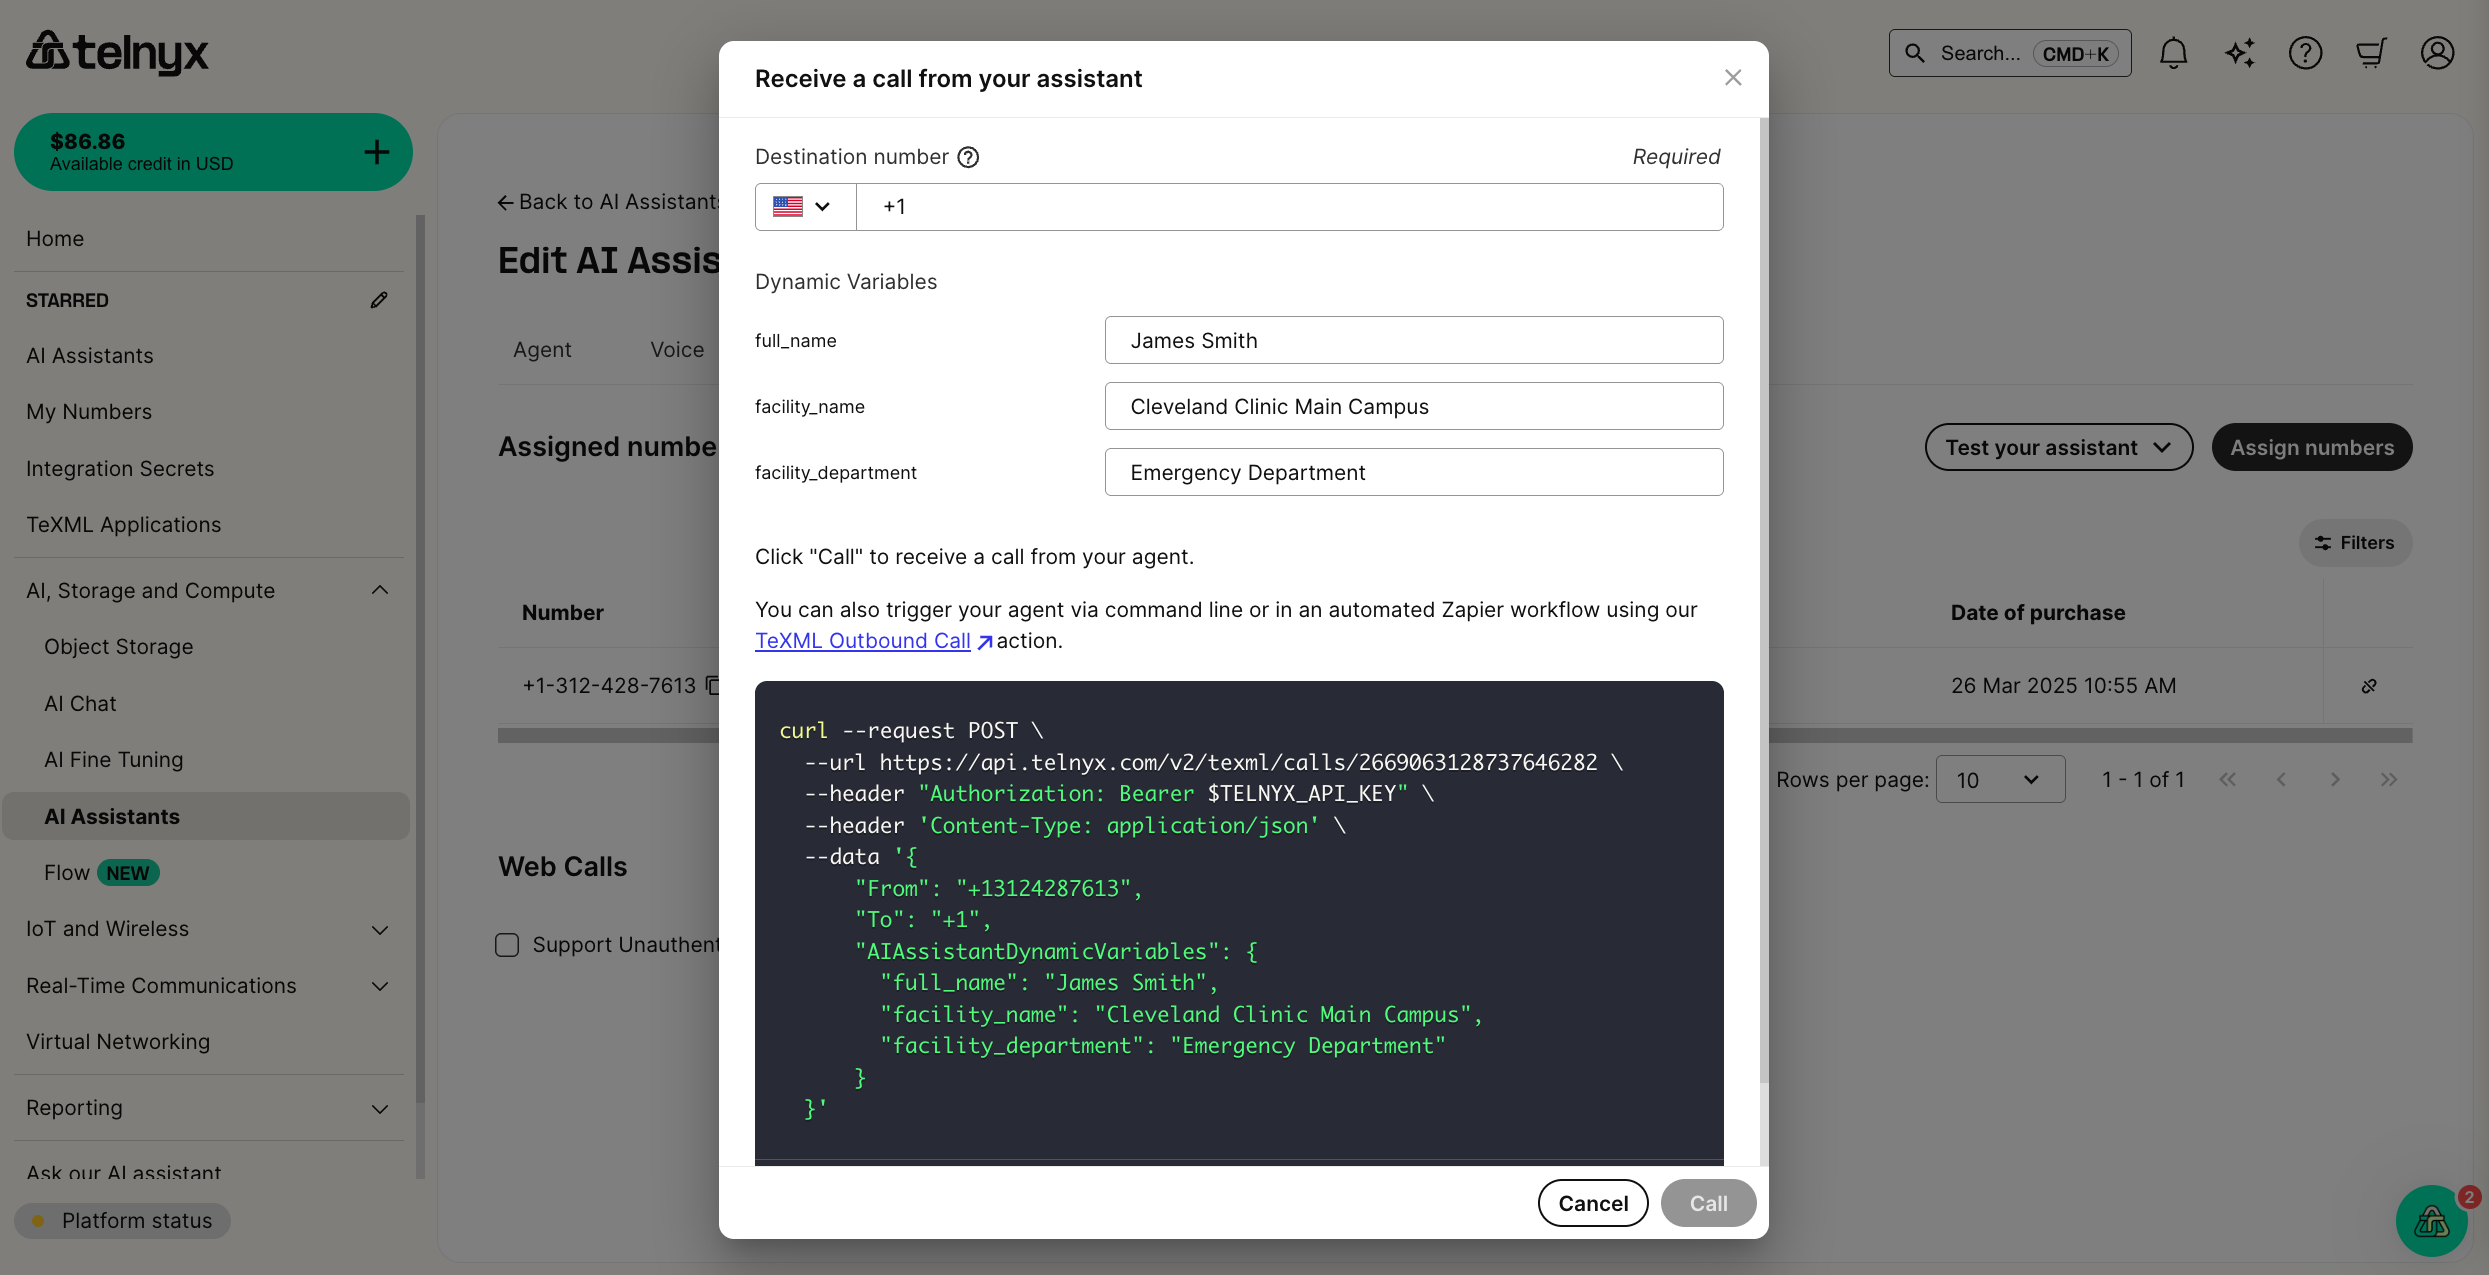The width and height of the screenshot is (2489, 1275).
Task: Collapse the AI, Storage and Compute section
Action: [379, 590]
